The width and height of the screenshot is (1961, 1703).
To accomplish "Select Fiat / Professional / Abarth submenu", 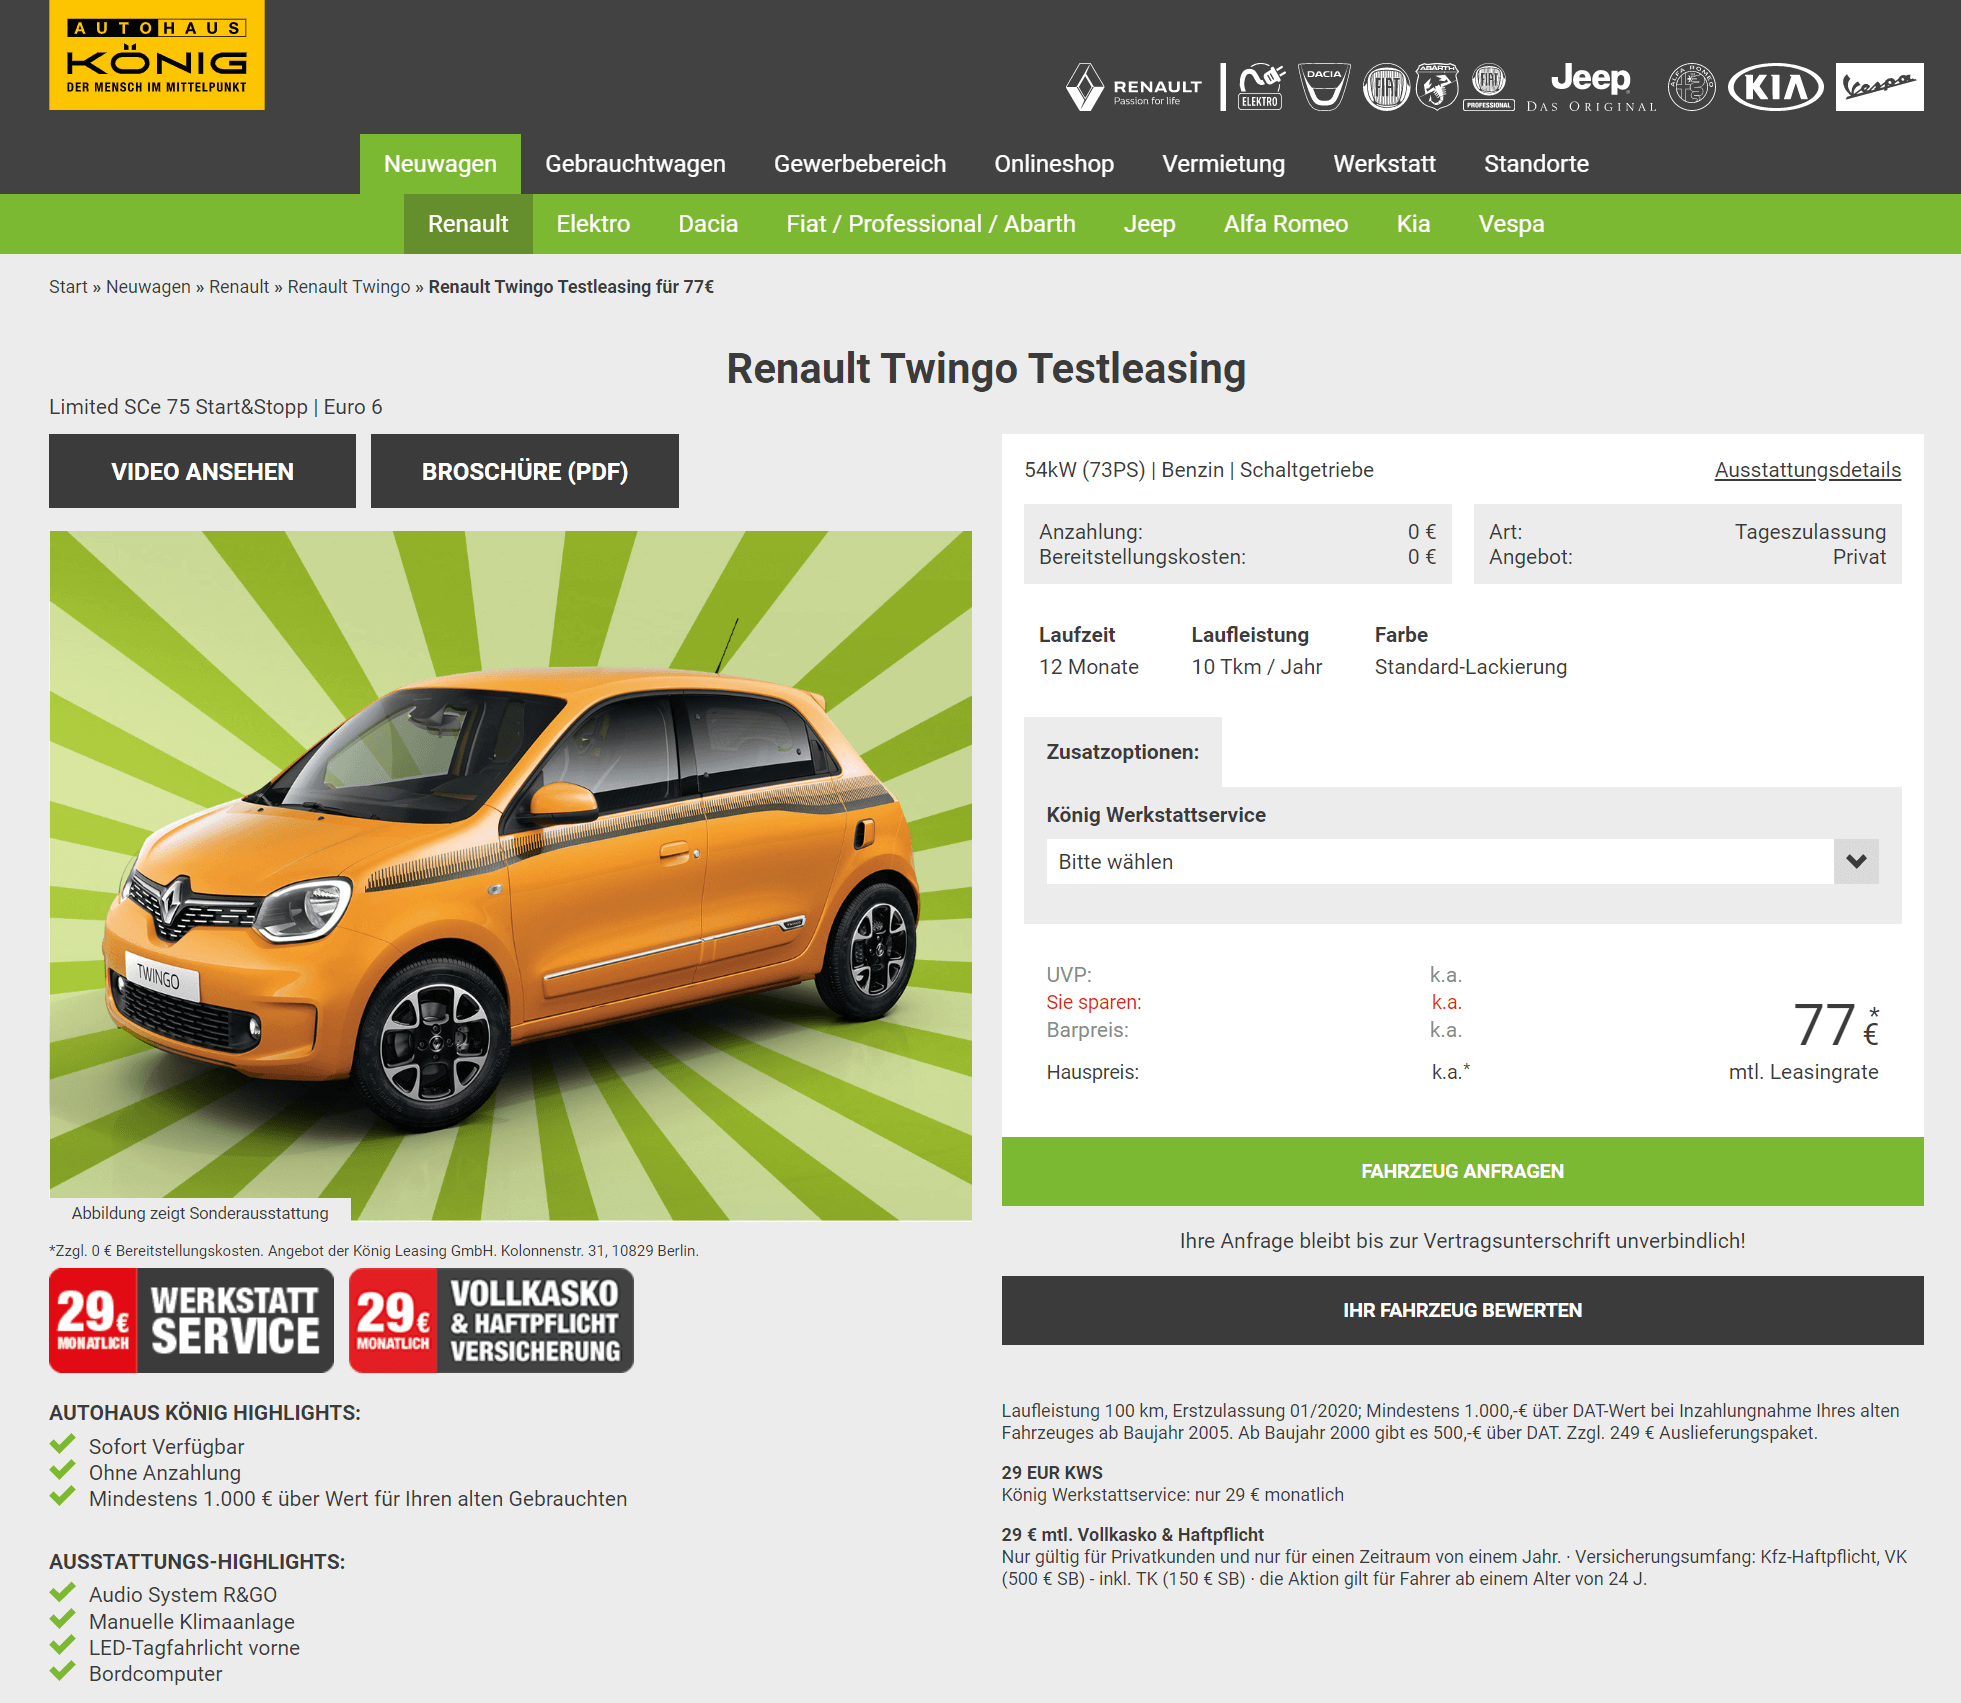I will click(931, 223).
